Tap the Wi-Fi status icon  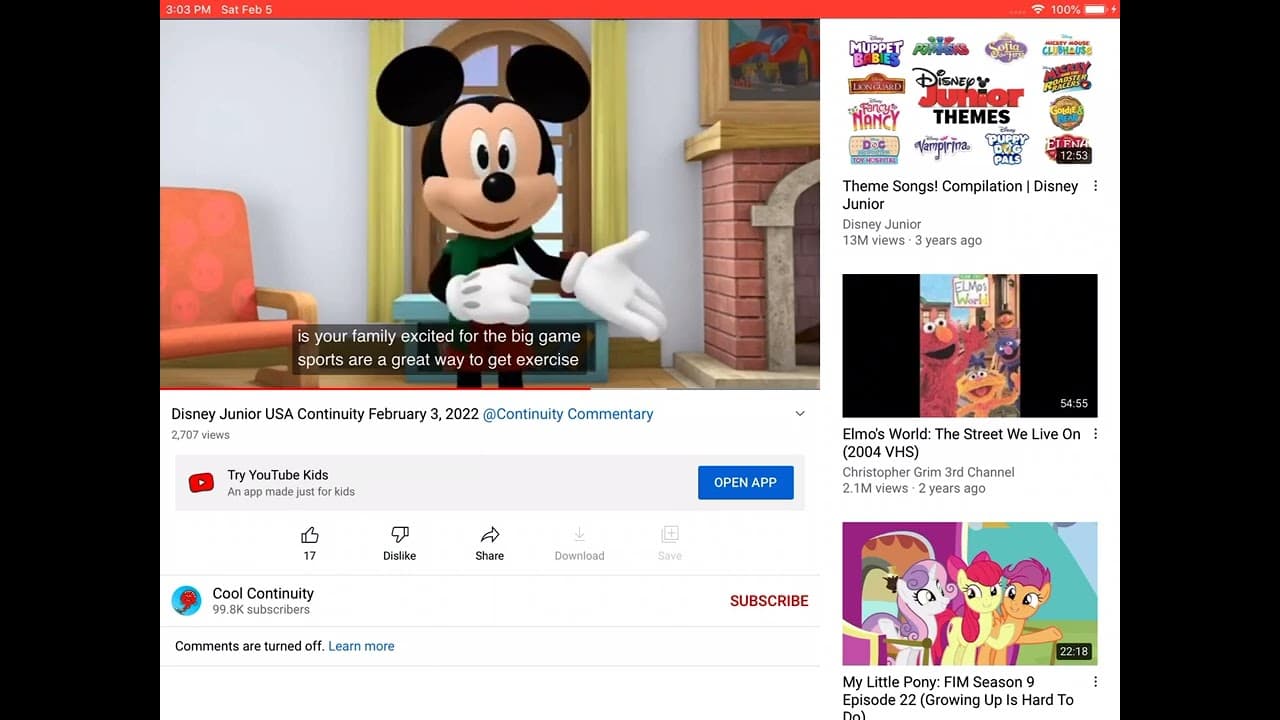[1038, 9]
